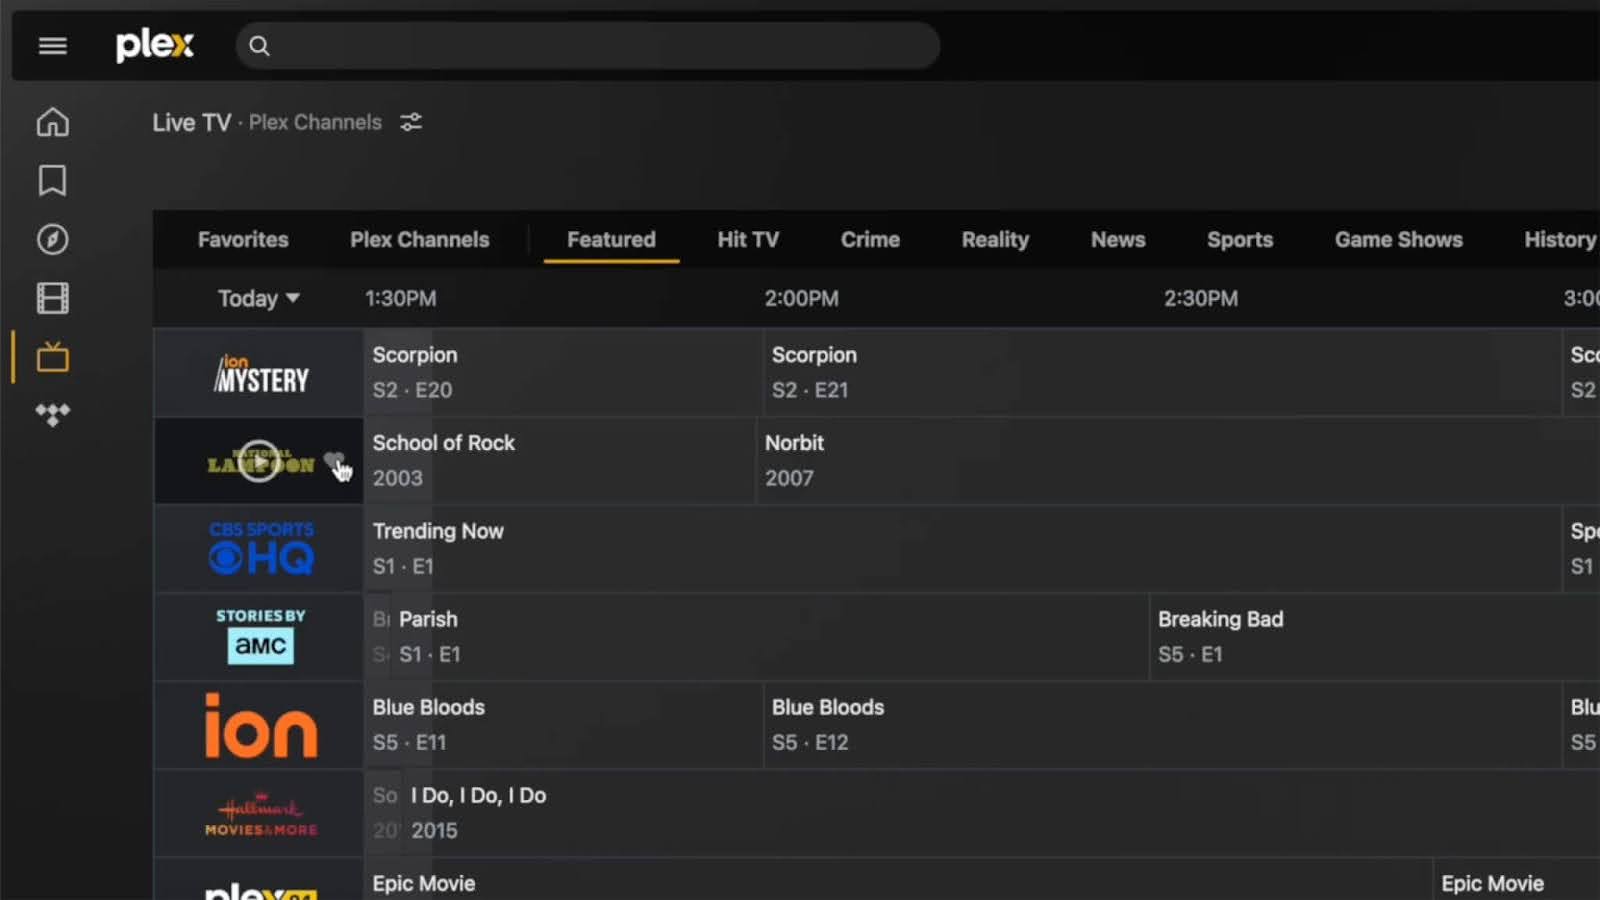Open Norbit 2007 listing
1600x900 pixels.
click(1178, 461)
